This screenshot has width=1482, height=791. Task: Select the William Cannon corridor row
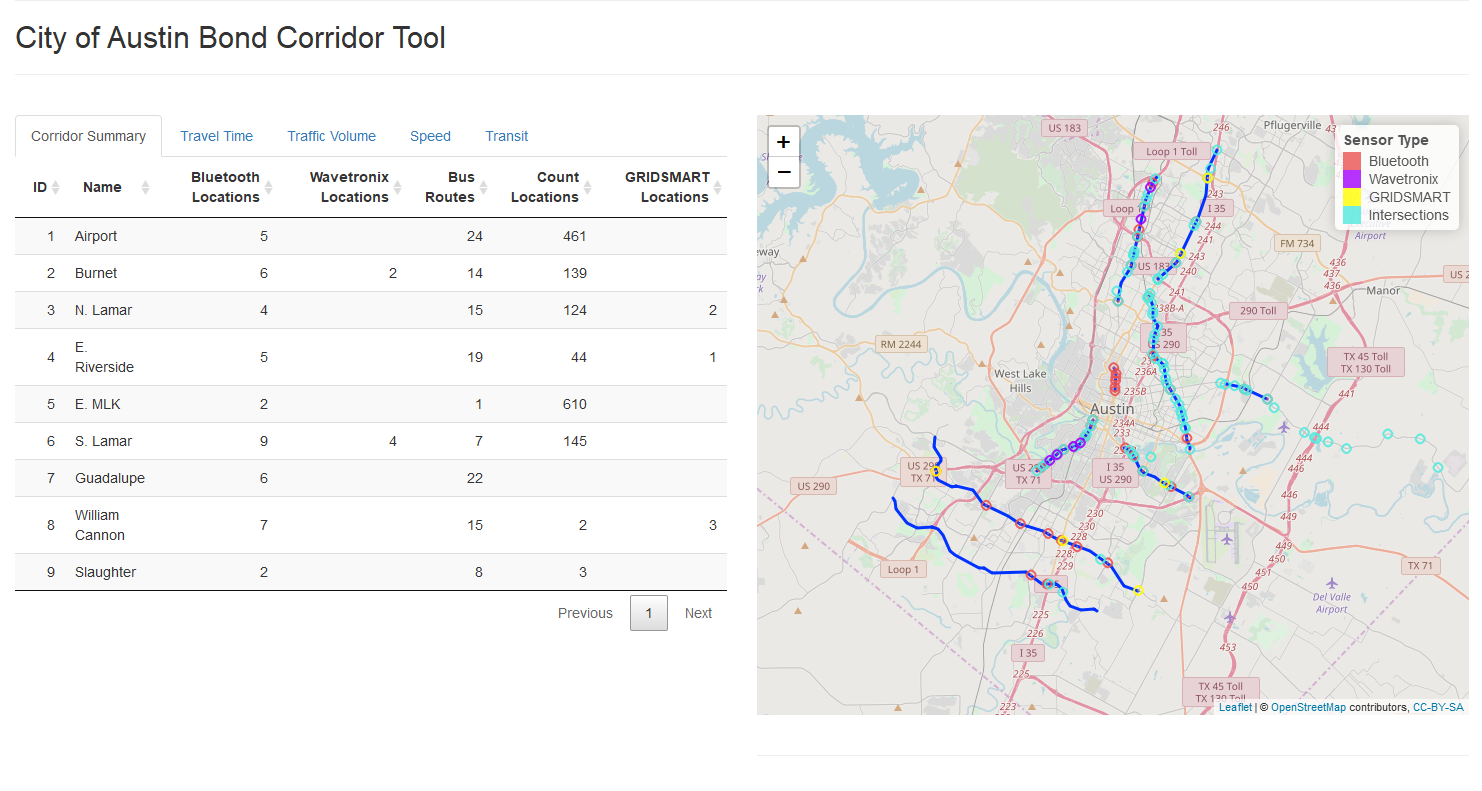click(x=371, y=525)
